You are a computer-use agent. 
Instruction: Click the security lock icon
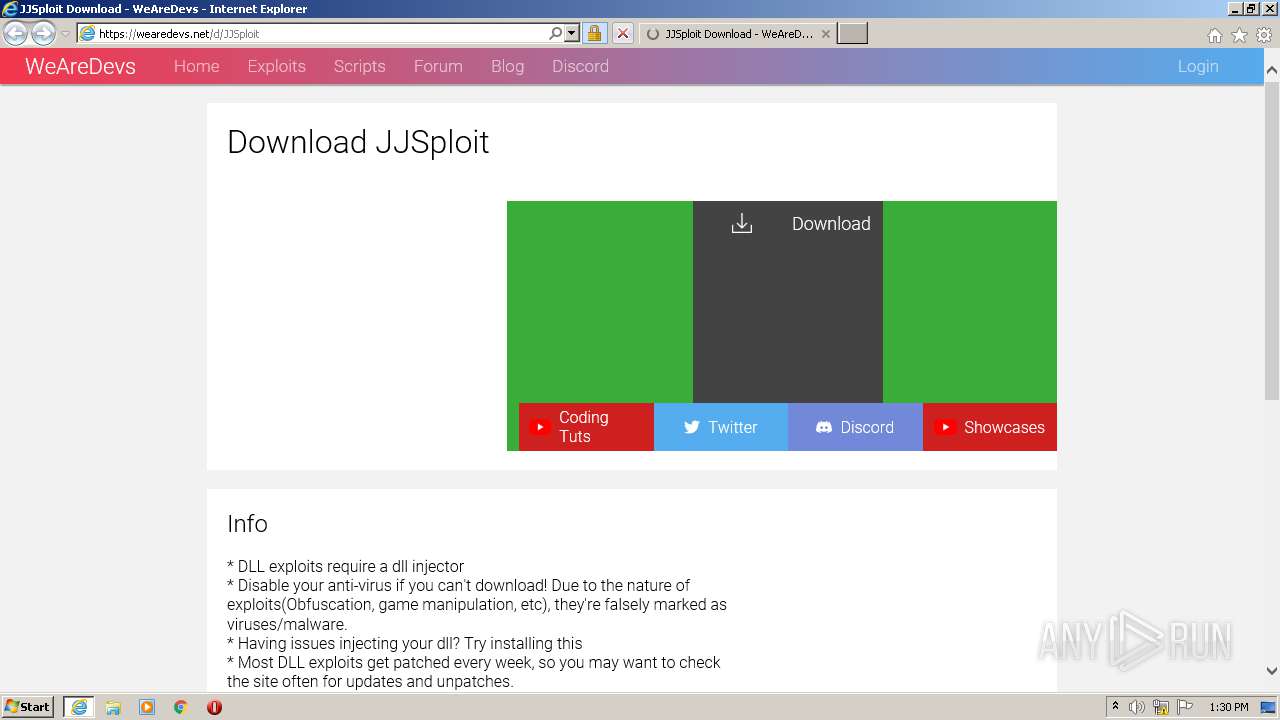click(594, 33)
